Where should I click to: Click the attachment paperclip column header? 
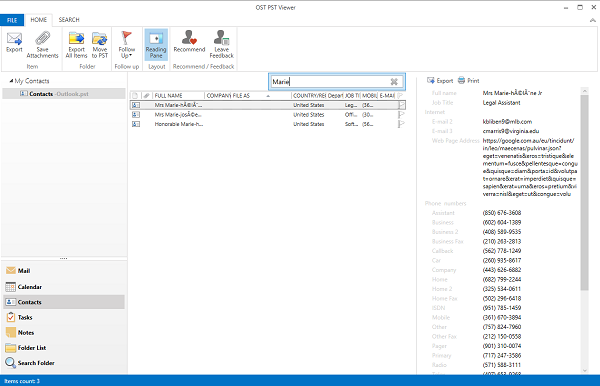(147, 96)
